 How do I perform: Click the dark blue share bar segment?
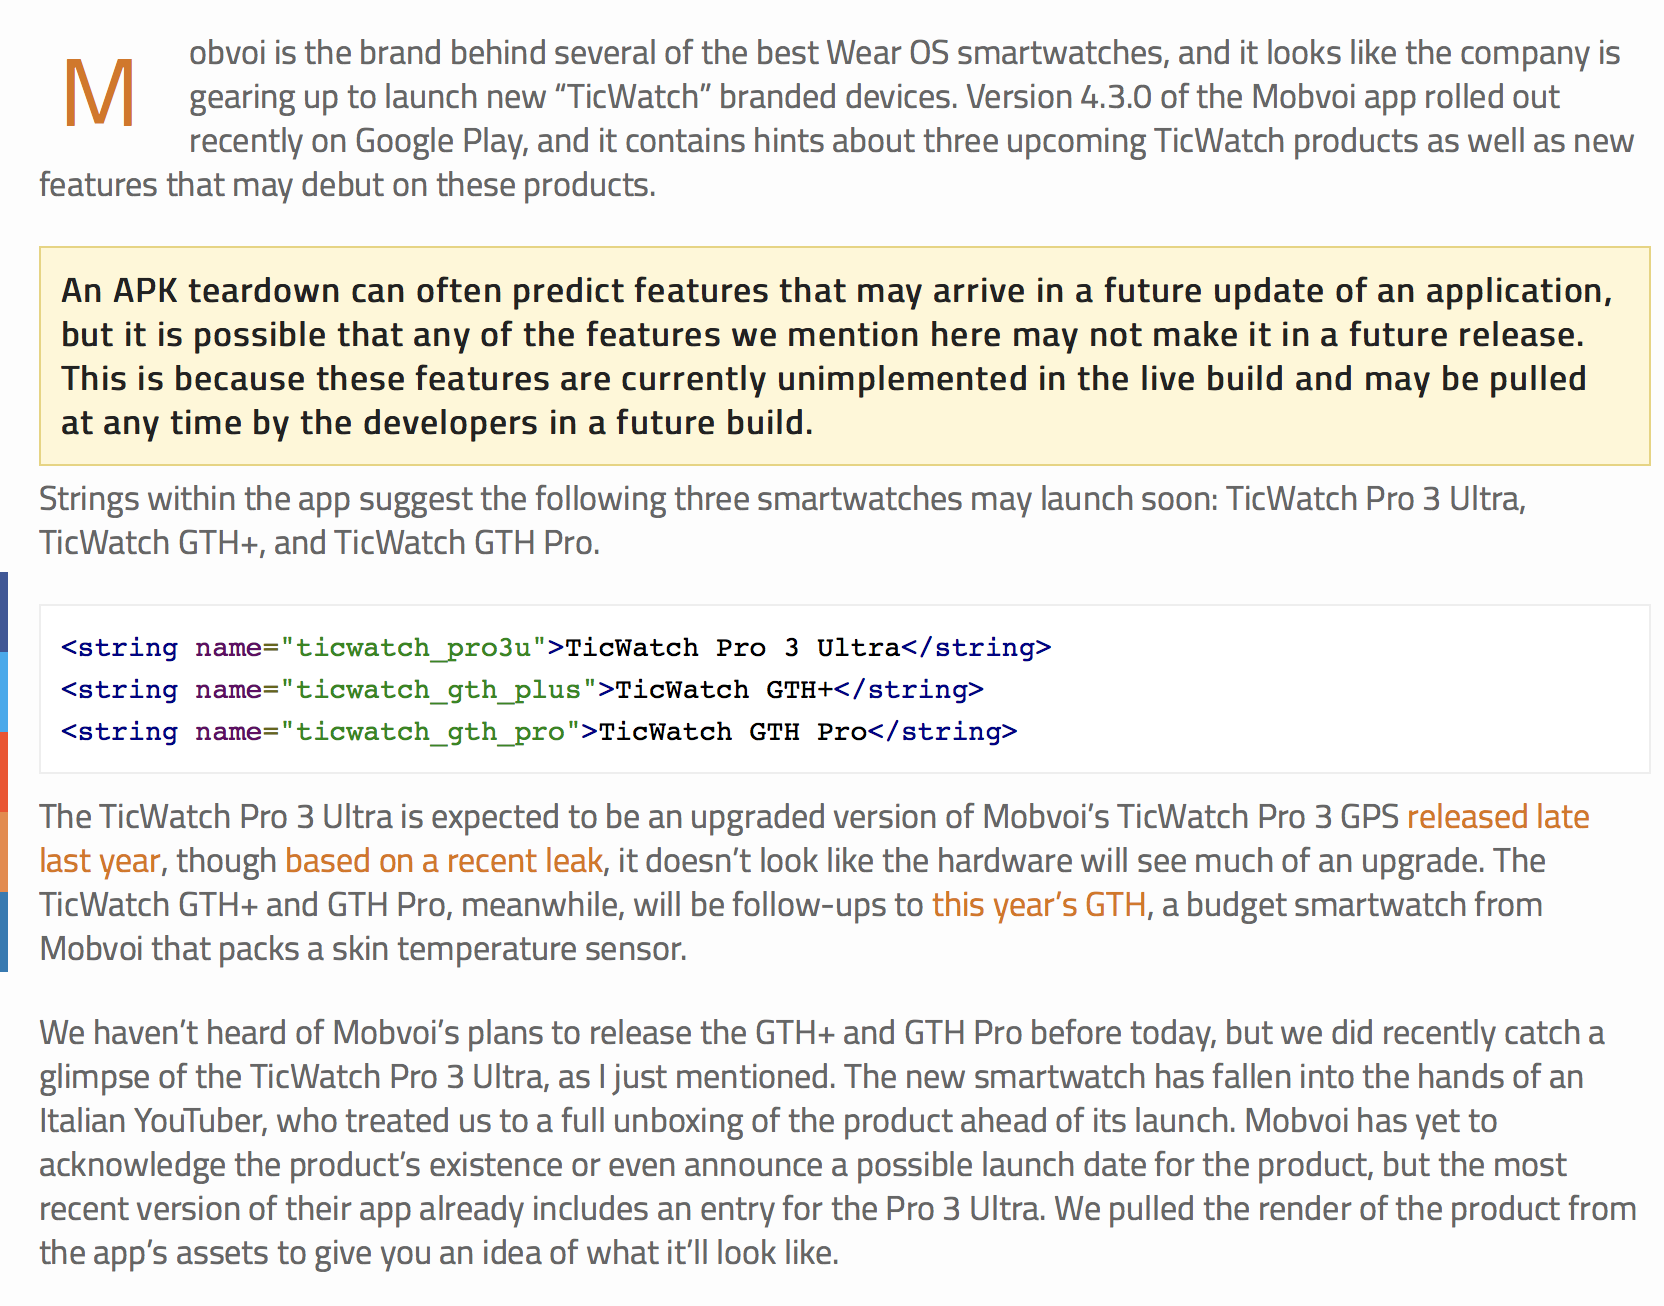click(4, 612)
